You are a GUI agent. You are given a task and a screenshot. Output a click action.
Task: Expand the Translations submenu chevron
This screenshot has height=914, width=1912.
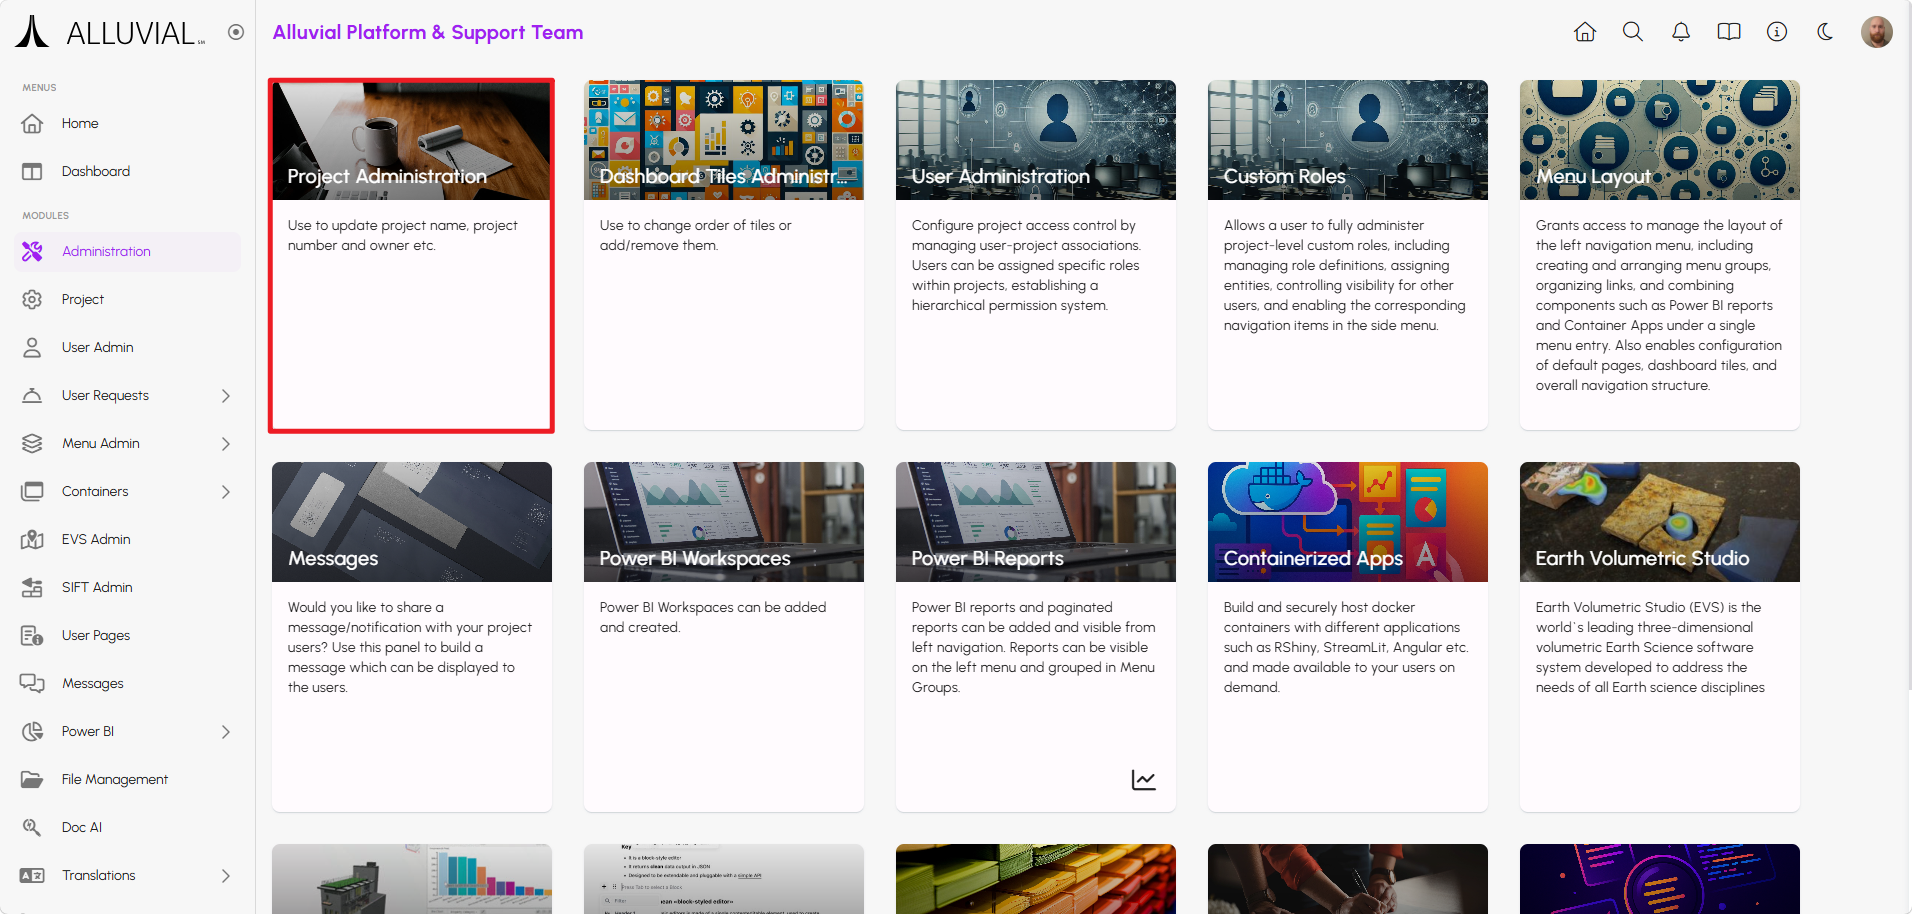(x=226, y=875)
